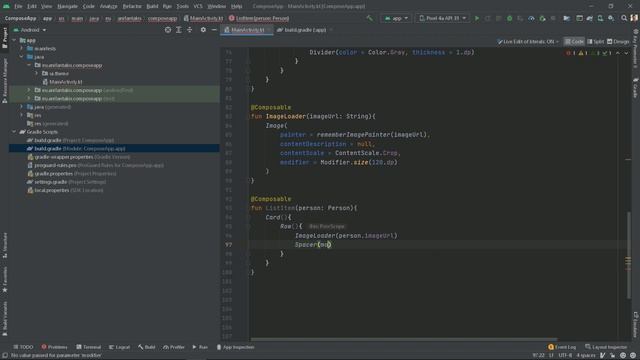
Task: Click the user avatar icon in toolbar
Action: click(634, 18)
